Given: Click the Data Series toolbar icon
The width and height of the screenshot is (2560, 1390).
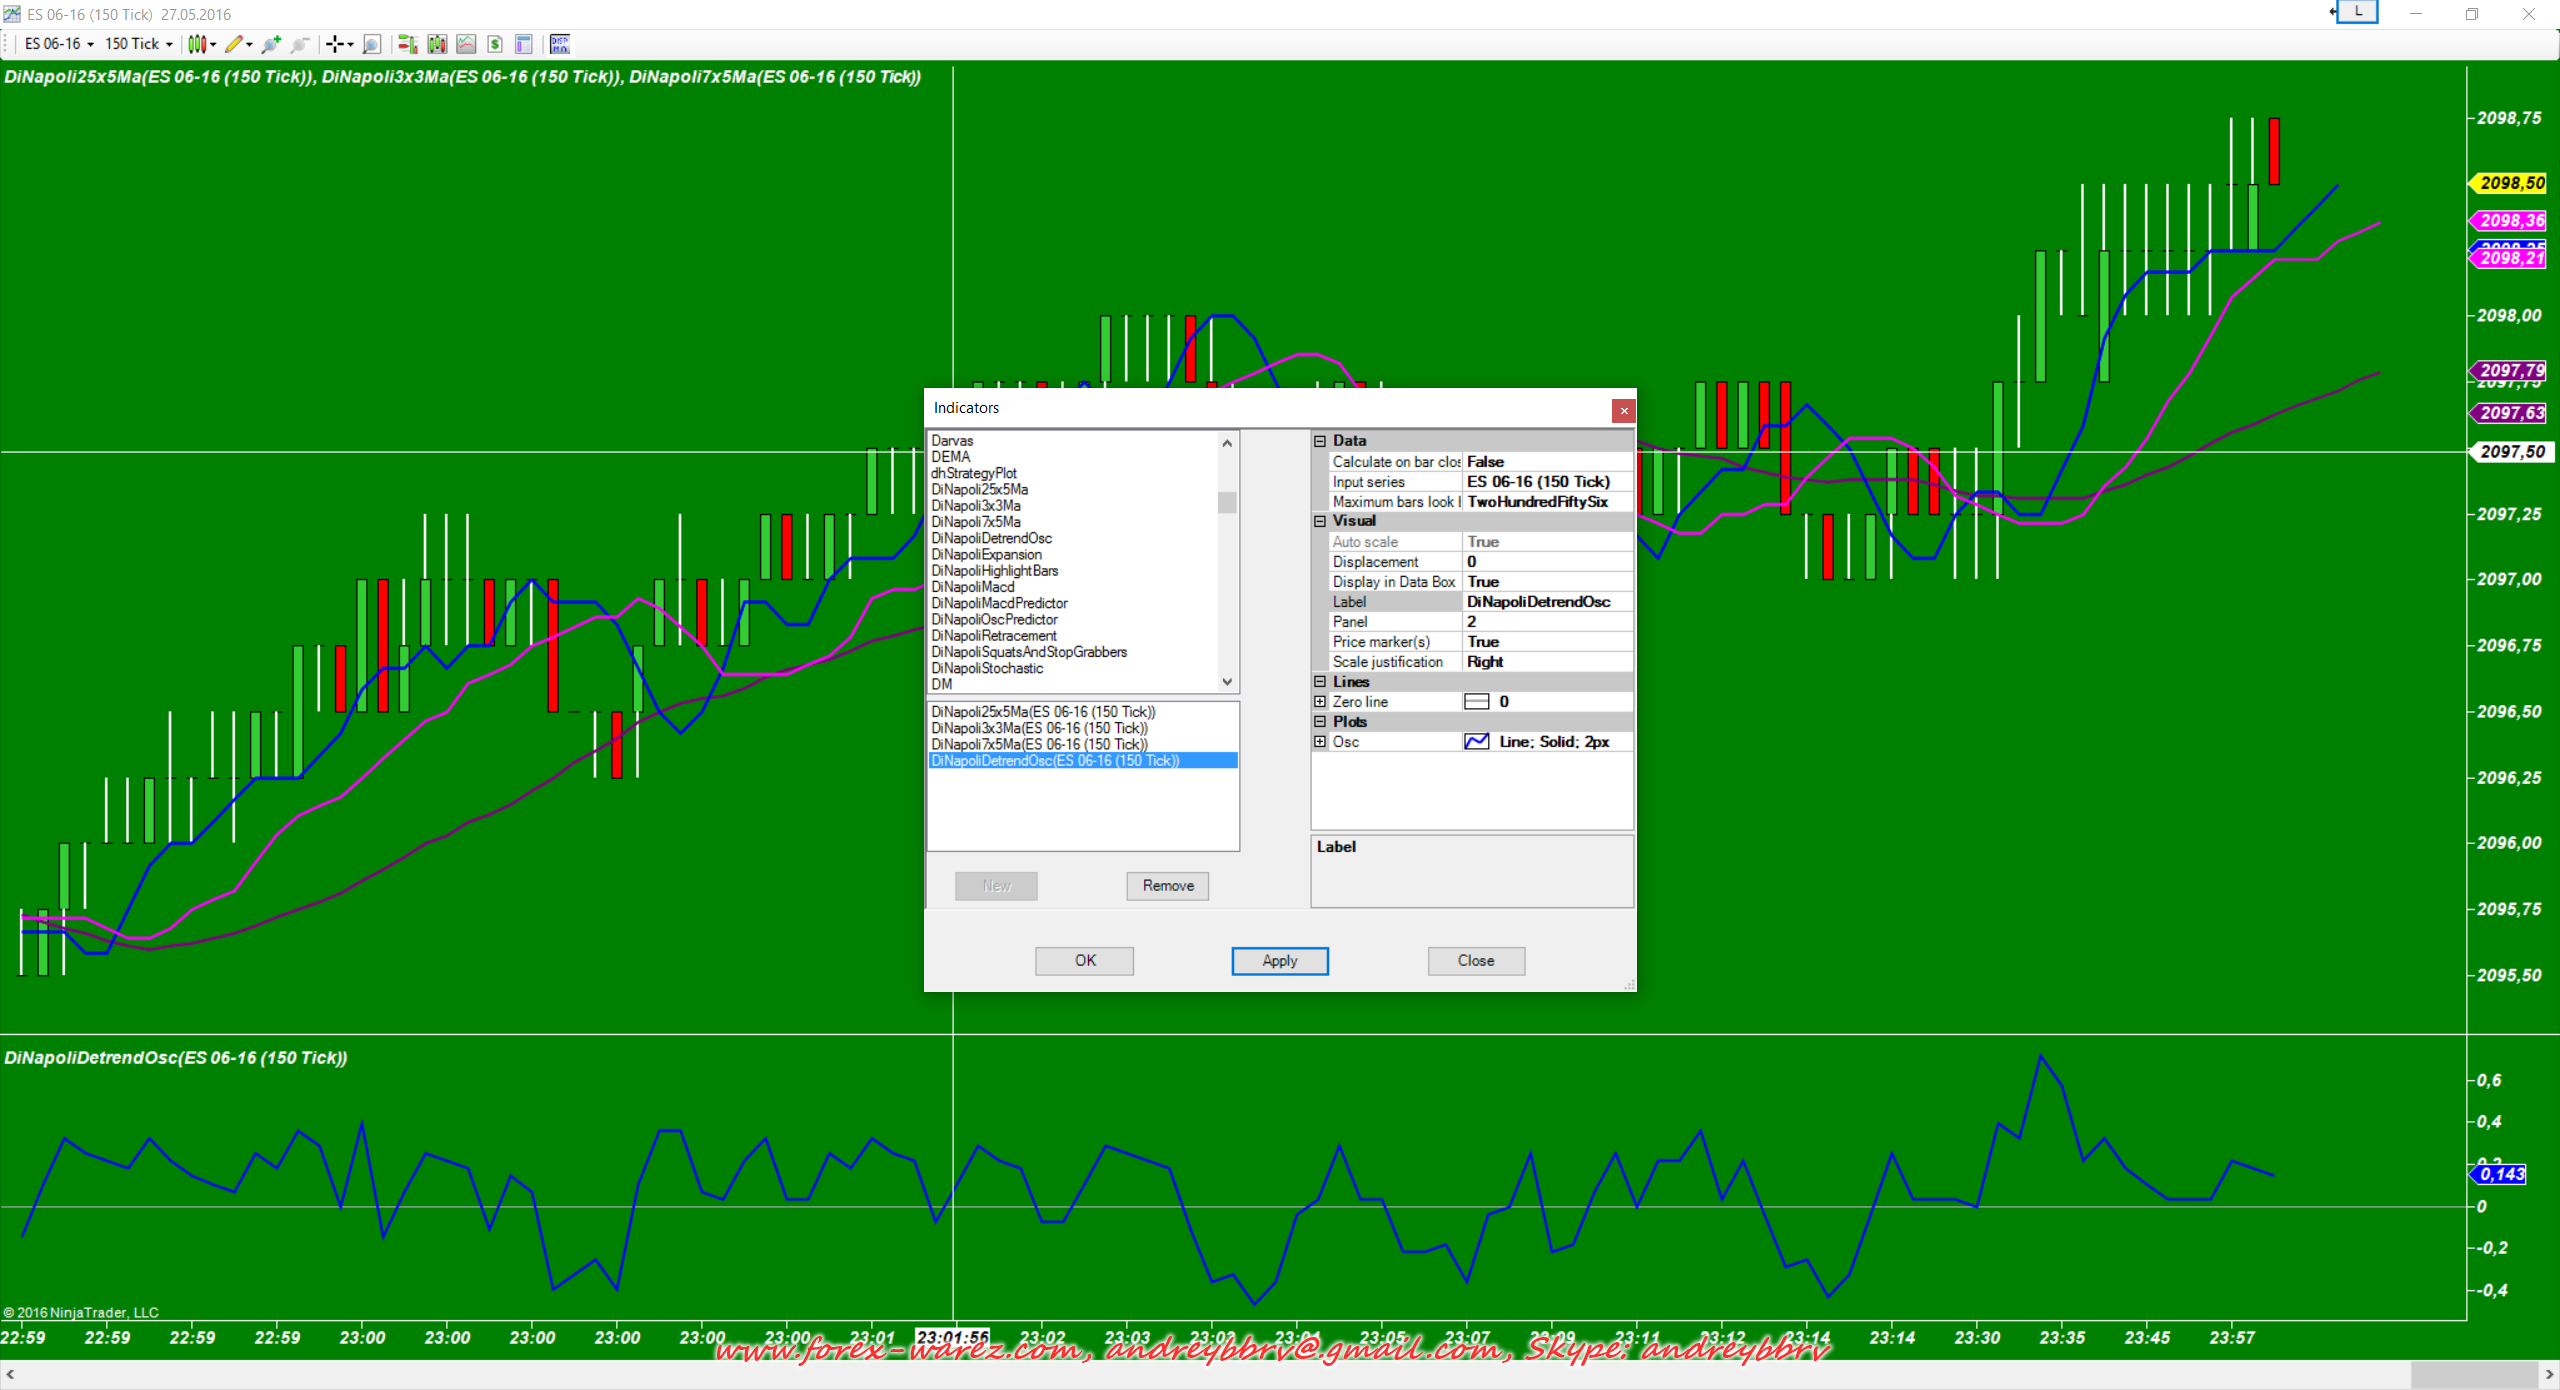Looking at the screenshot, I should [x=437, y=44].
